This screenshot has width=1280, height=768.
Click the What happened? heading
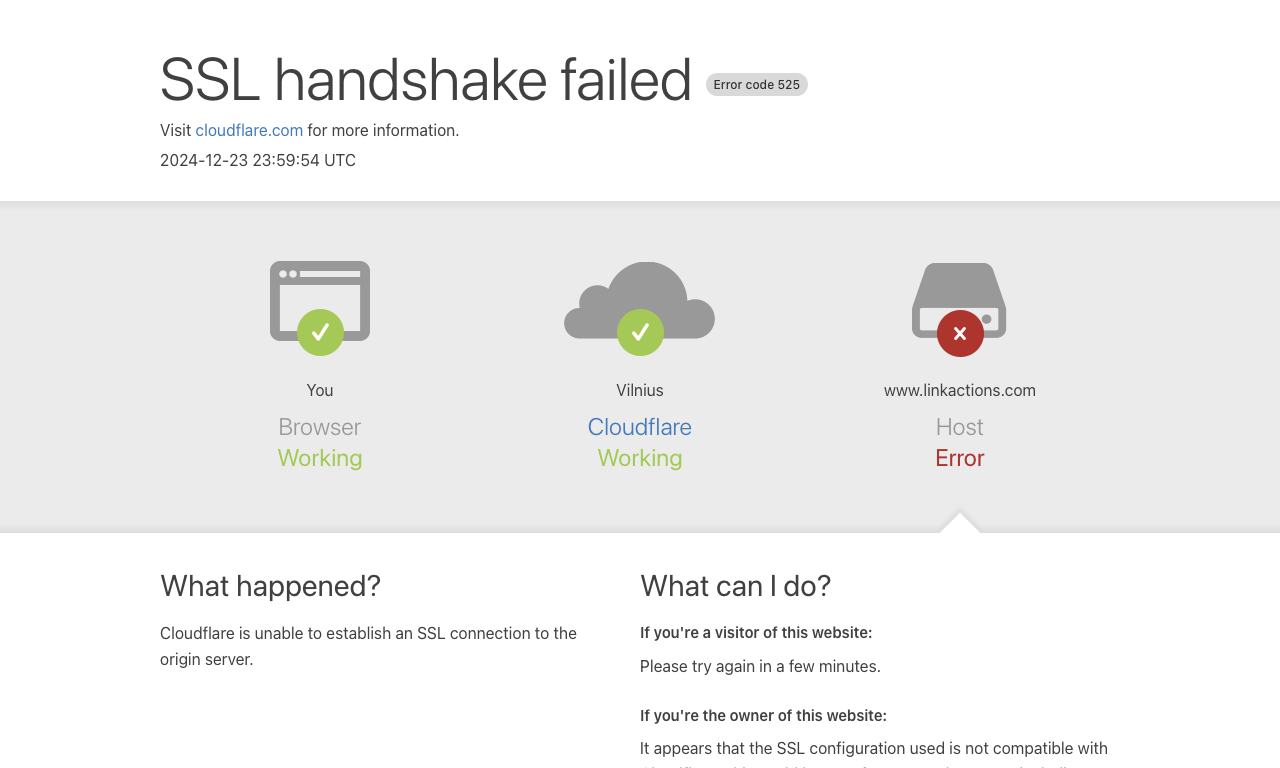tap(270, 586)
